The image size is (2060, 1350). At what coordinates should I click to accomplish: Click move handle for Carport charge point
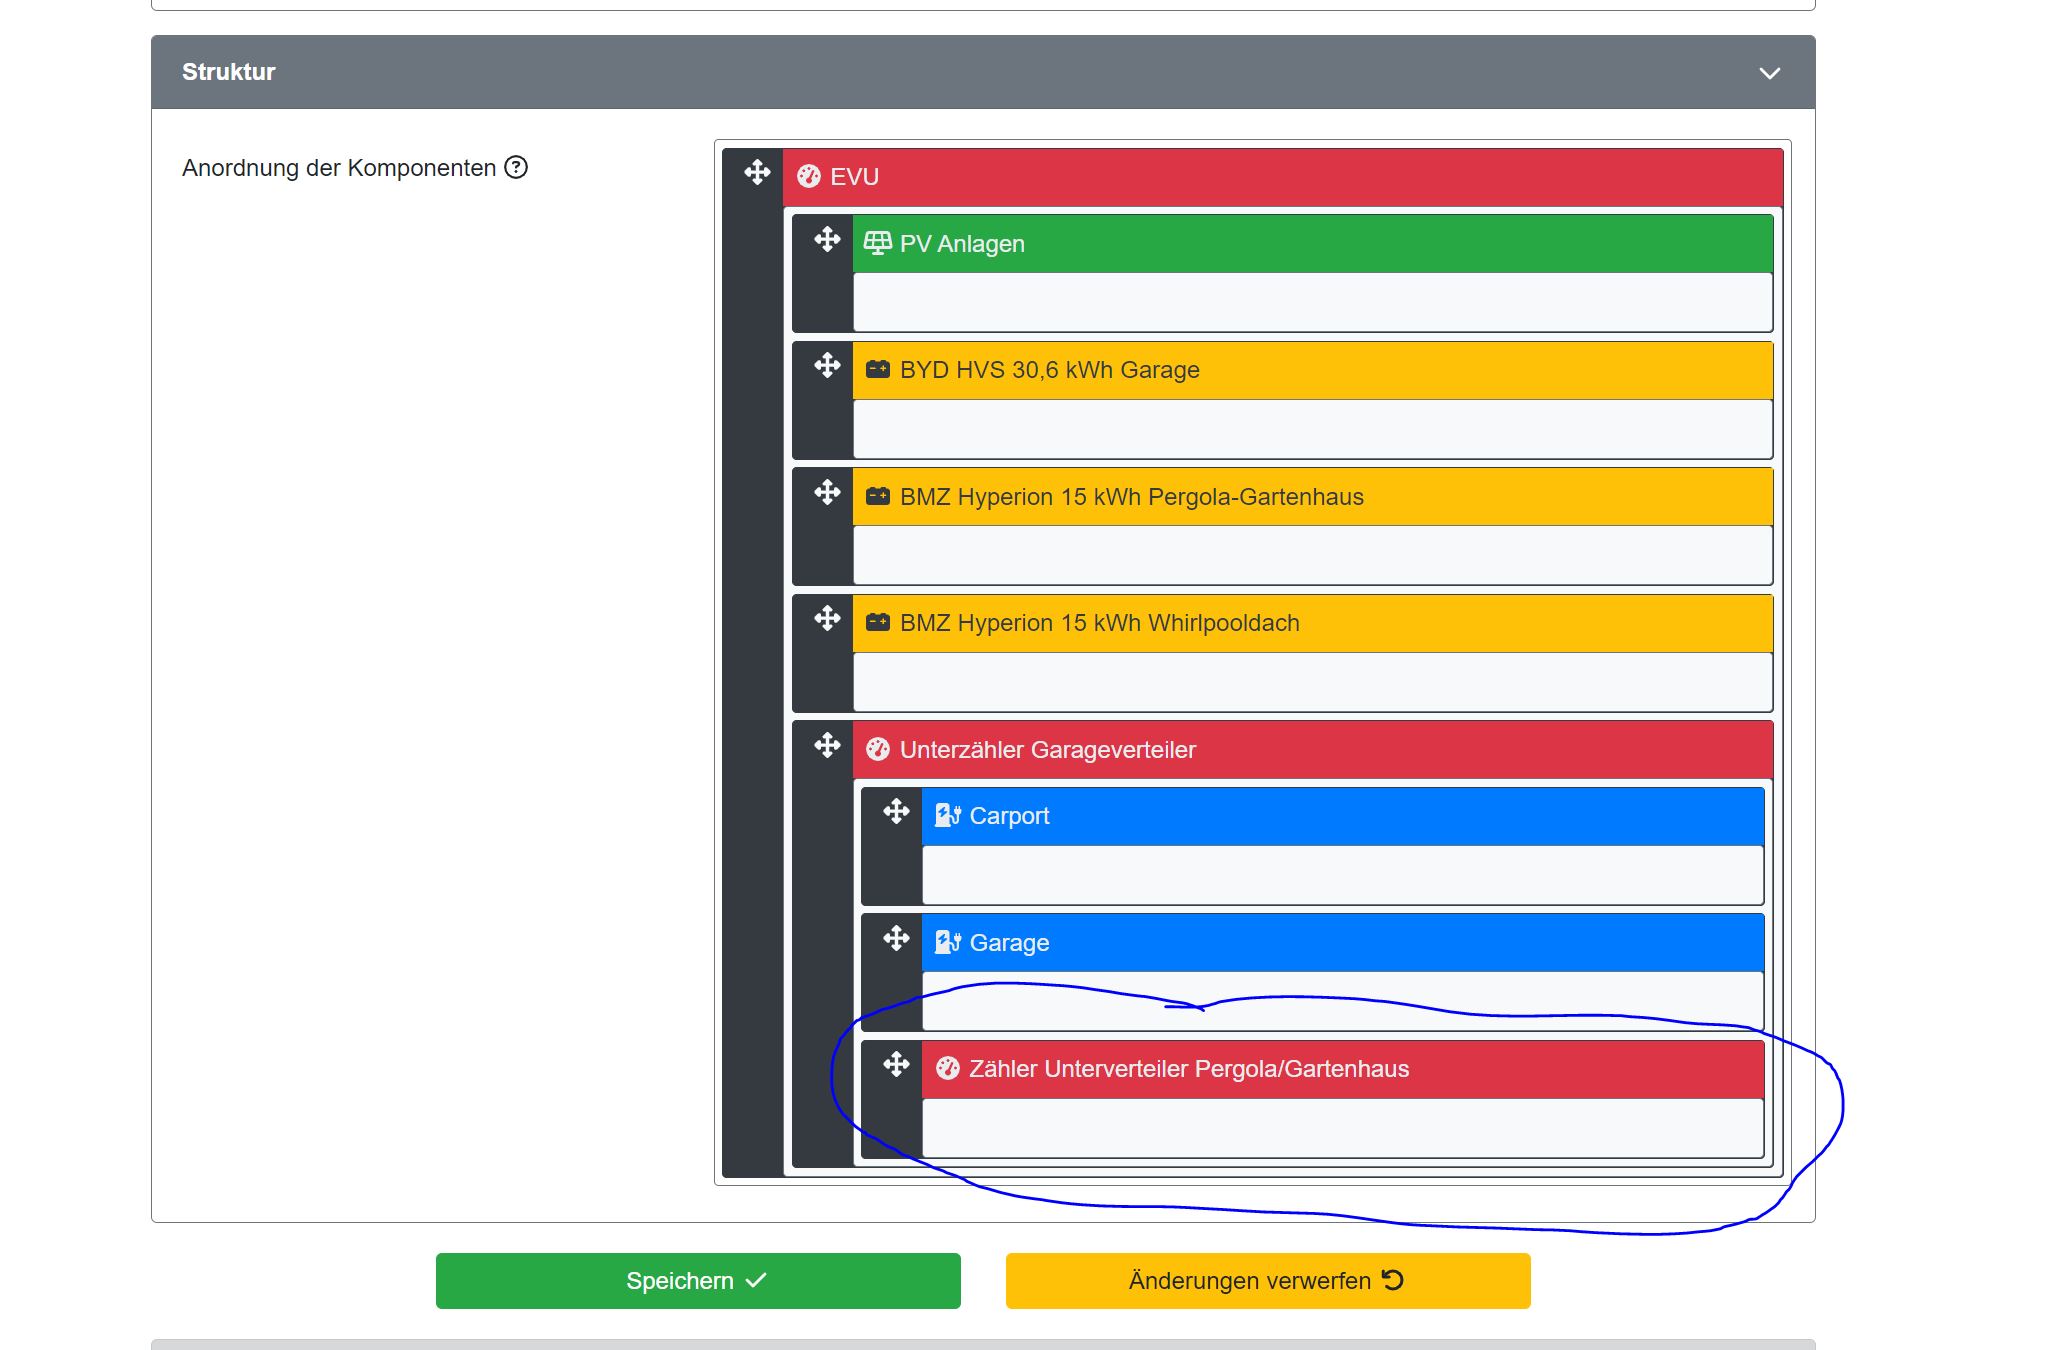[x=896, y=811]
